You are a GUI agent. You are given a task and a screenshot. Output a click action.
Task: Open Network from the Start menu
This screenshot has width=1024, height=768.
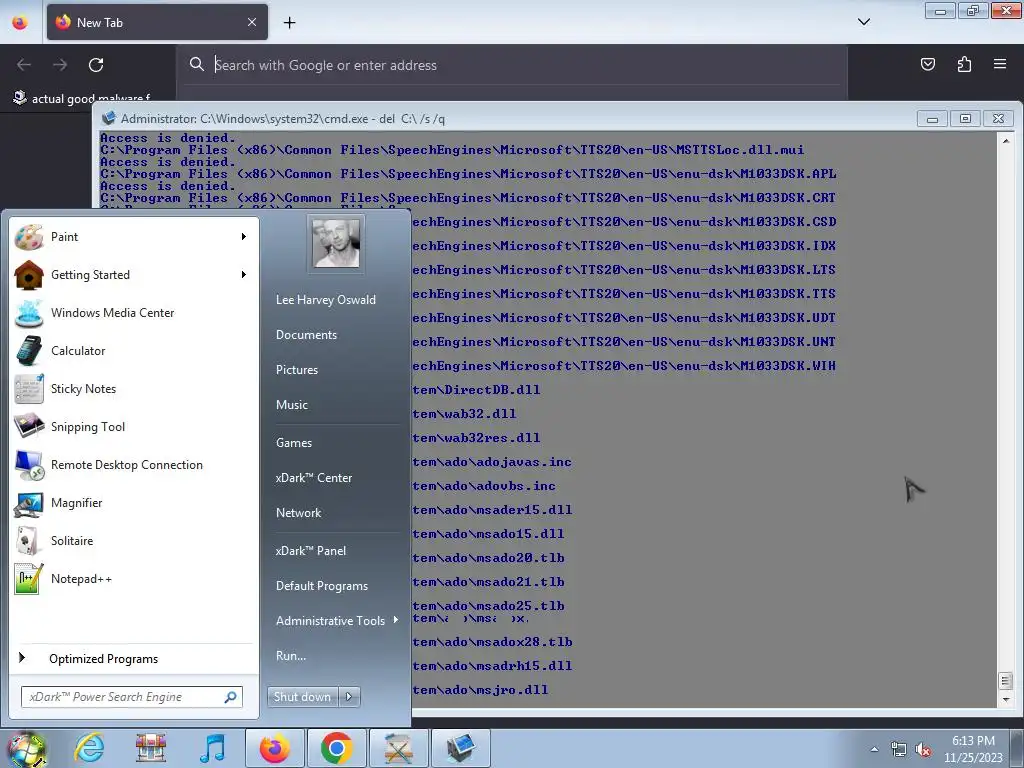click(298, 513)
